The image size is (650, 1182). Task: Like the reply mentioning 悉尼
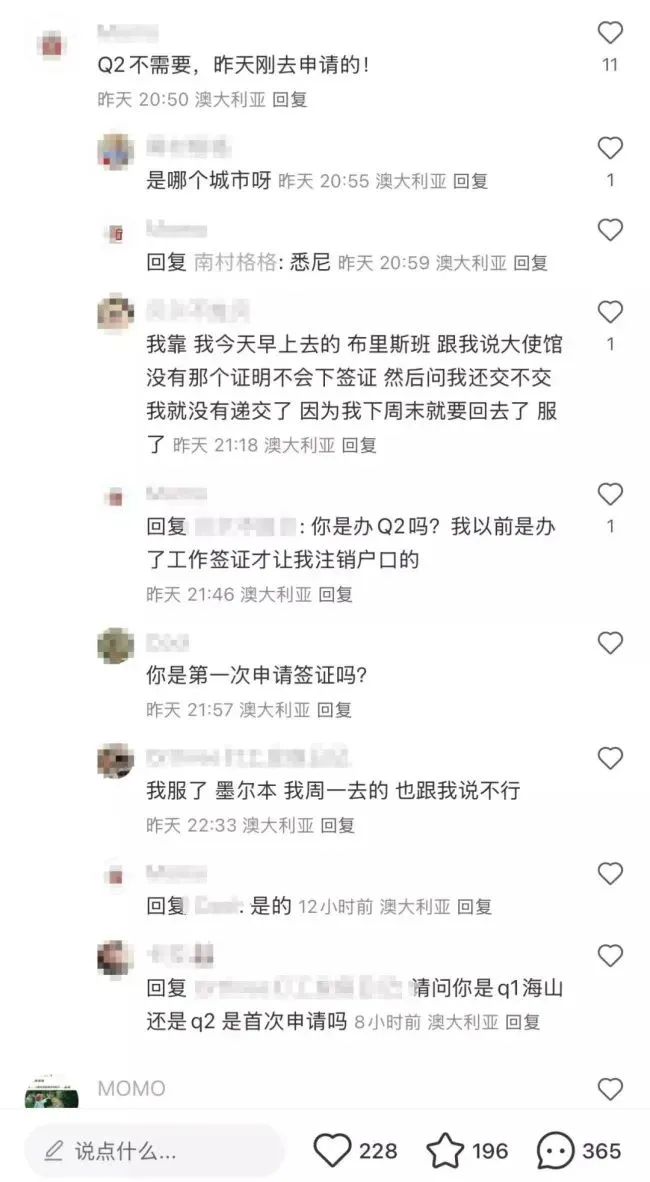[609, 230]
